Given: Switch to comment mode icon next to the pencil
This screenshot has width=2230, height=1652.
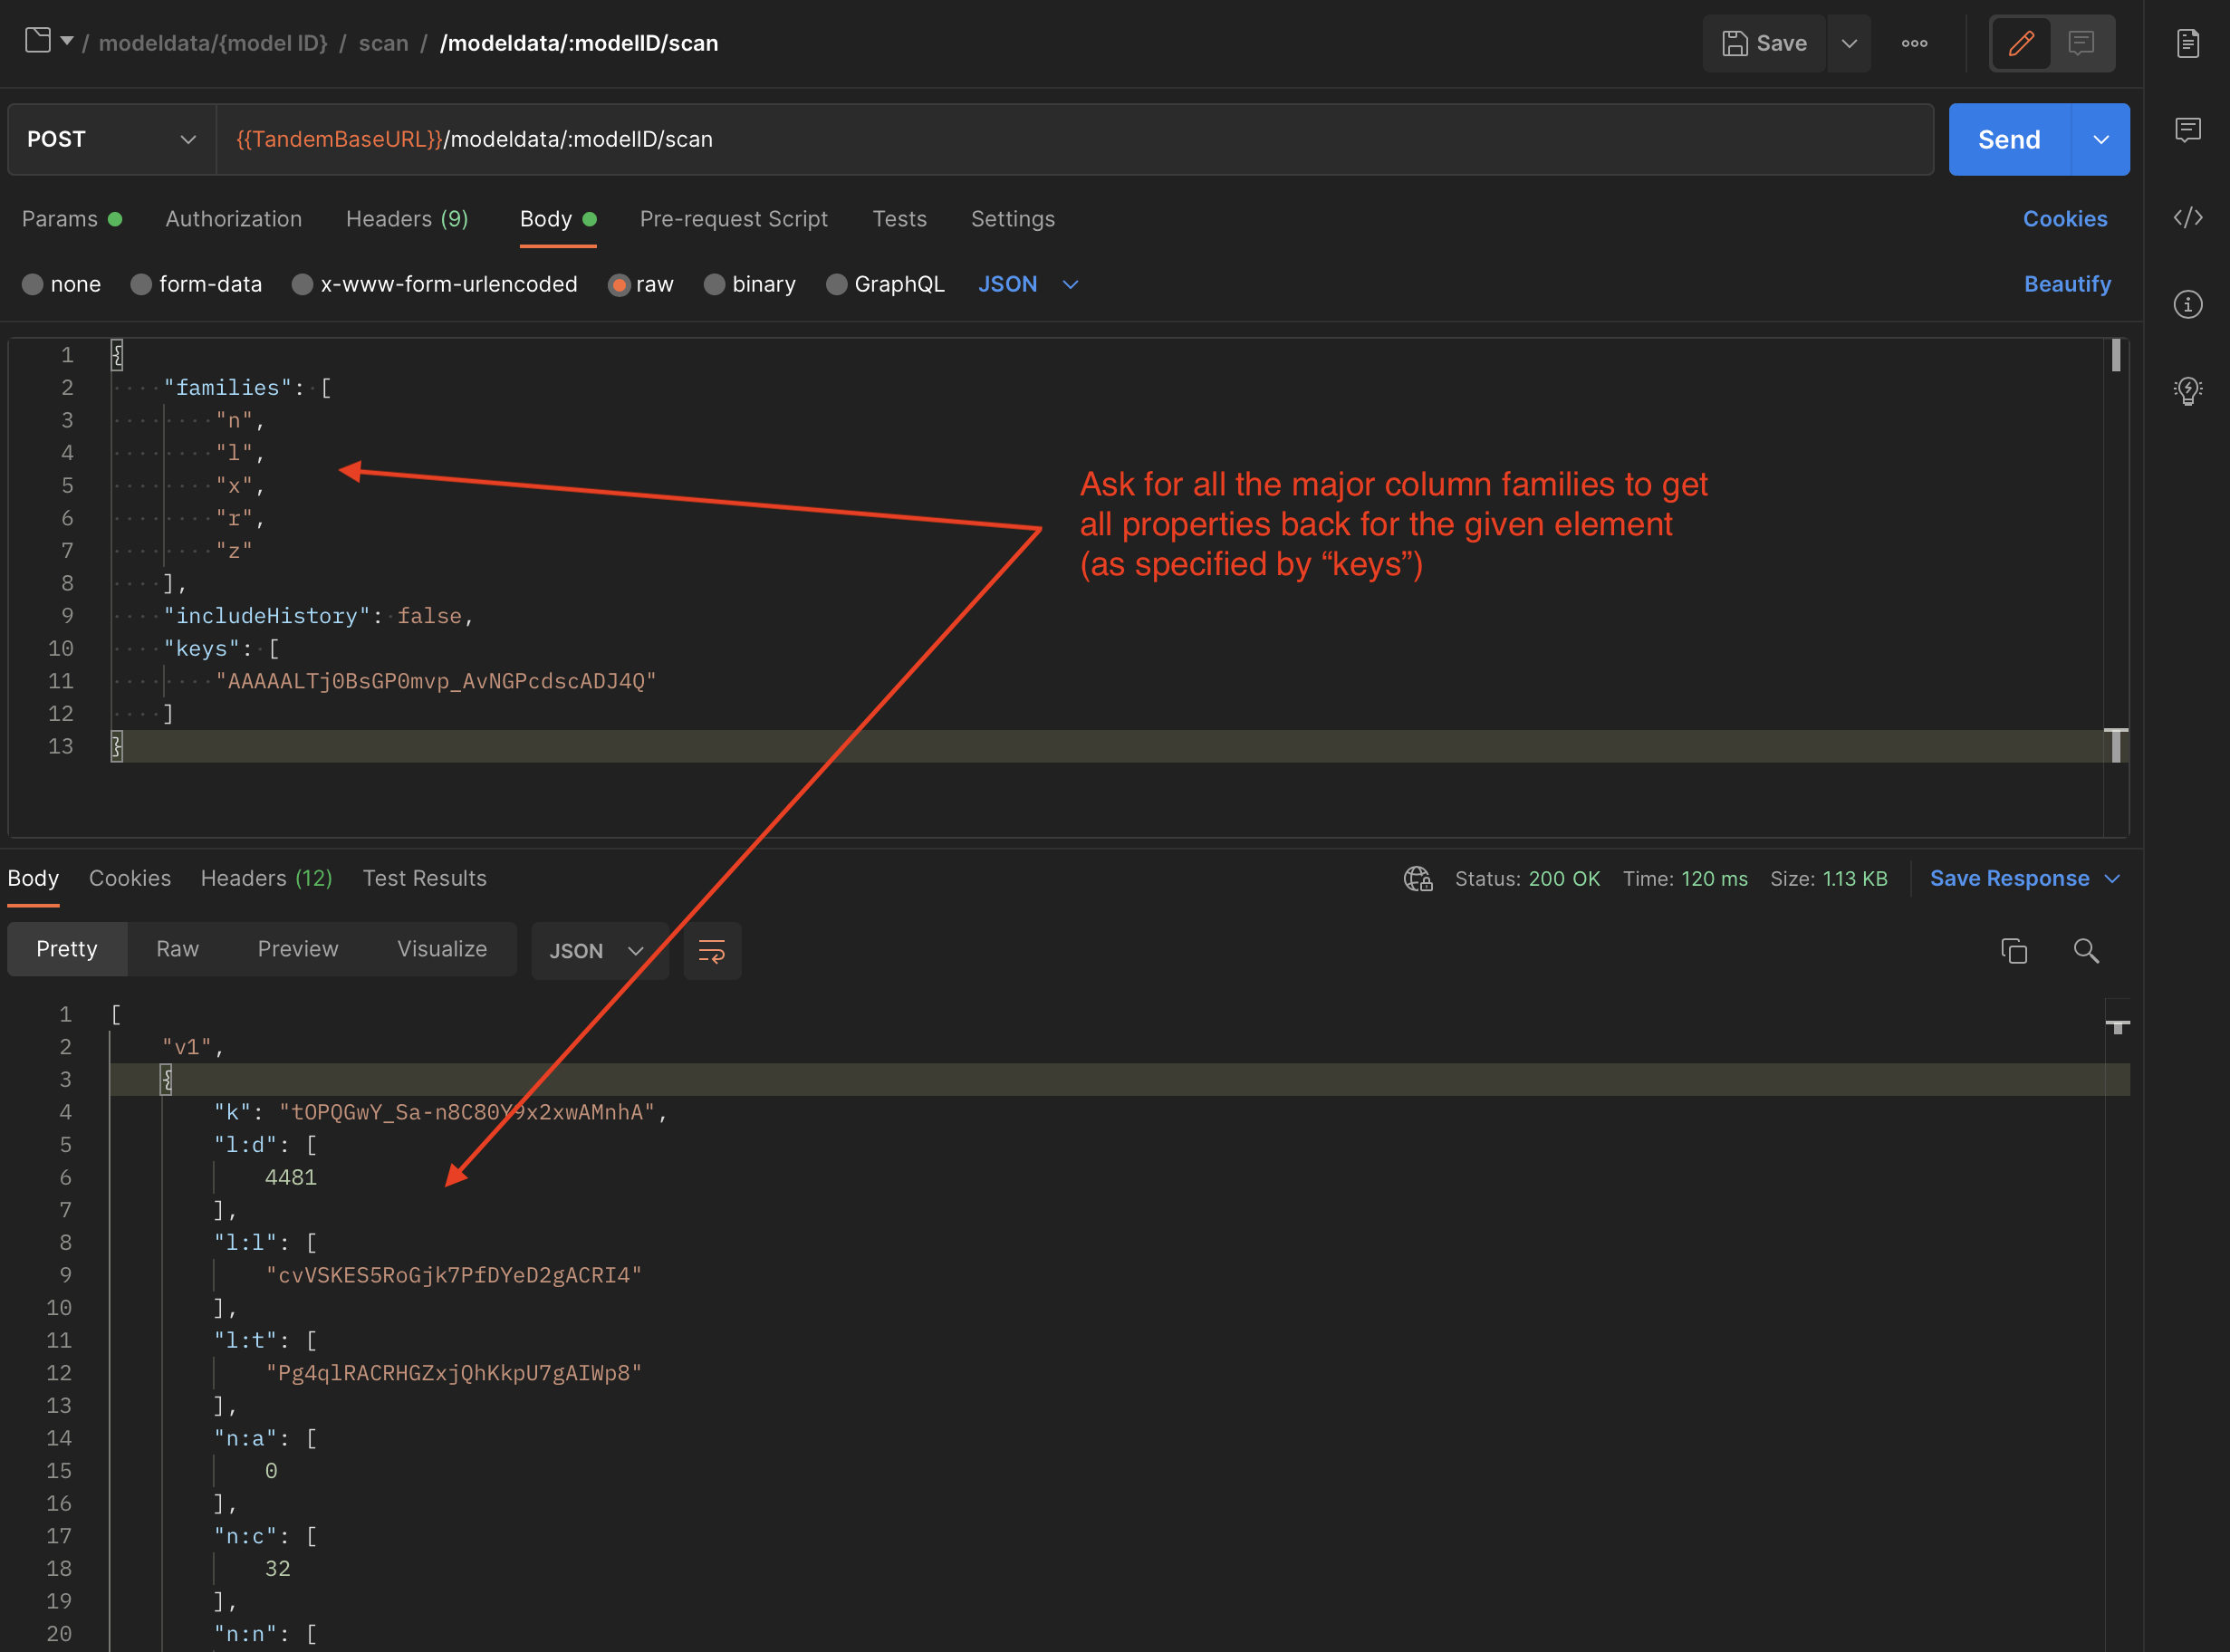Looking at the screenshot, I should coord(2082,43).
